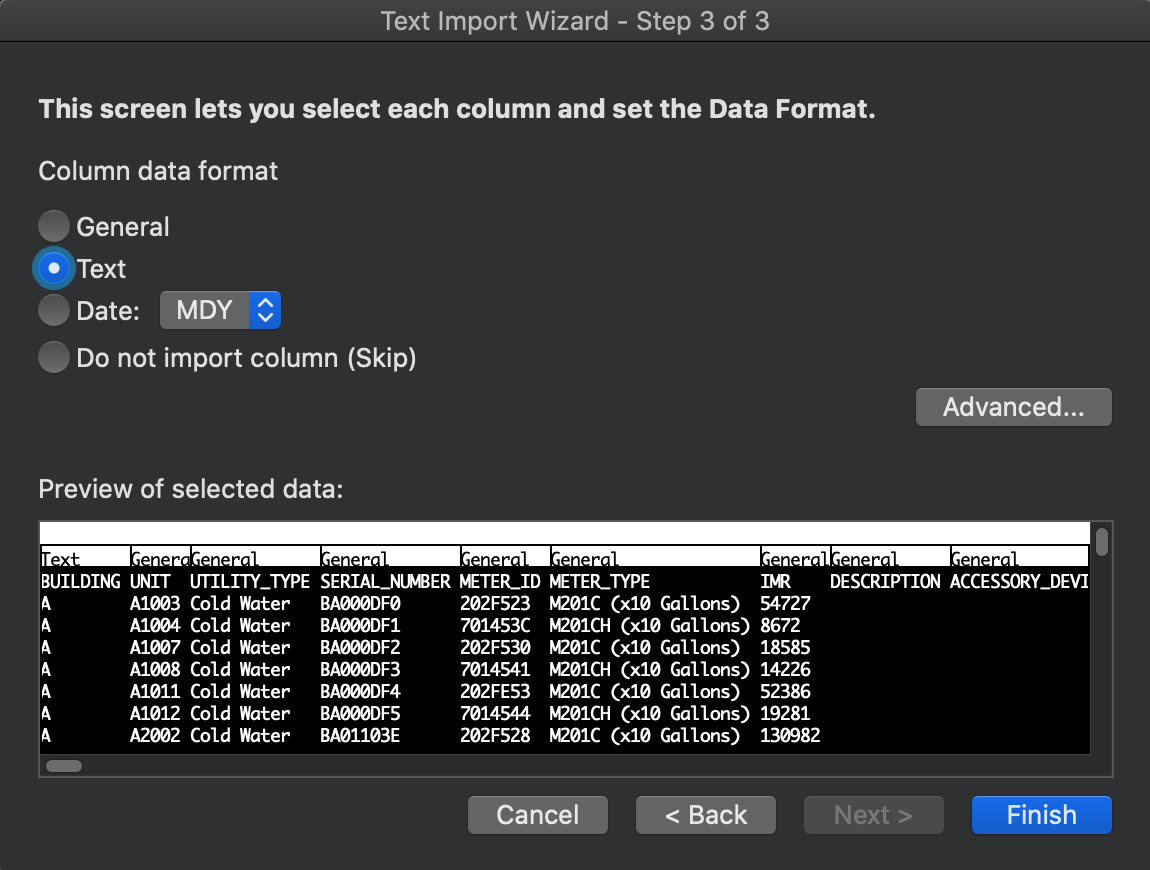Viewport: 1150px width, 870px height.
Task: Click cell A1003 in the preview
Action: pyautogui.click(x=155, y=604)
